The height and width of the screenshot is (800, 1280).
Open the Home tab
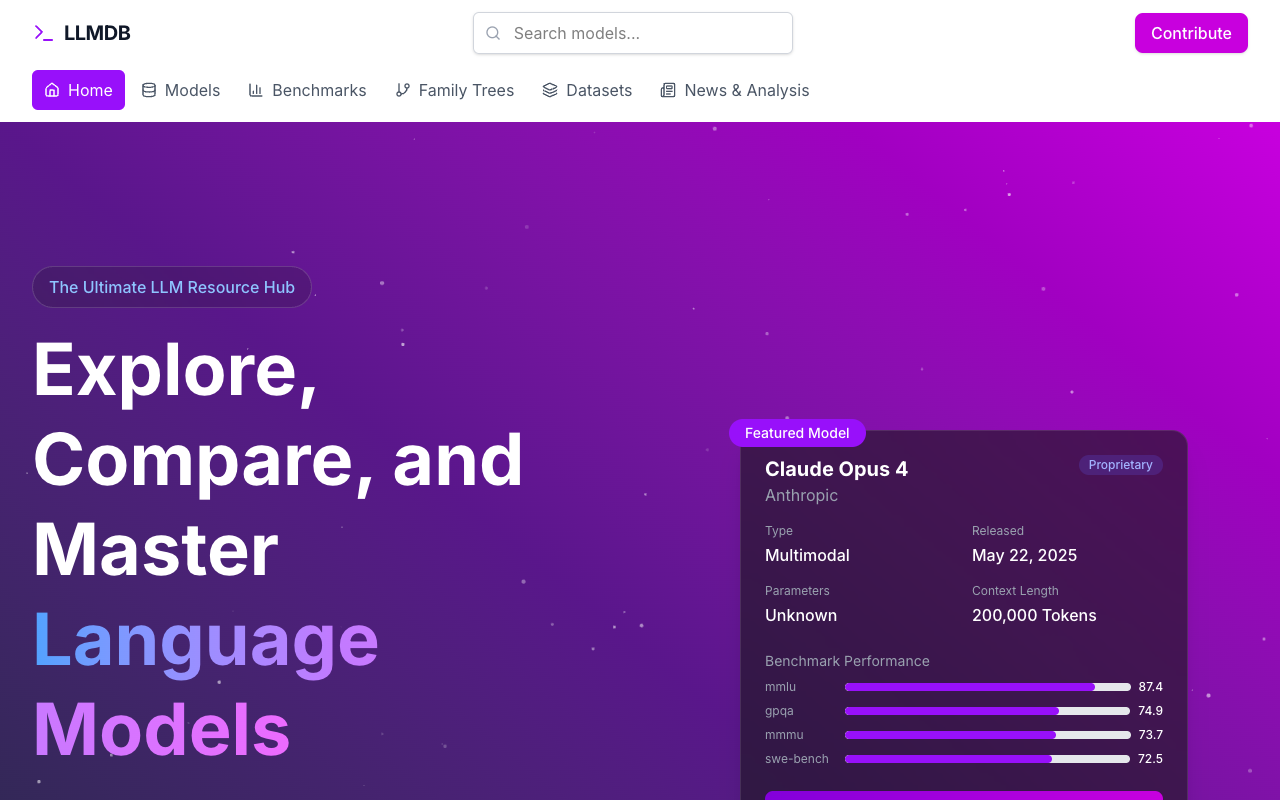78,90
